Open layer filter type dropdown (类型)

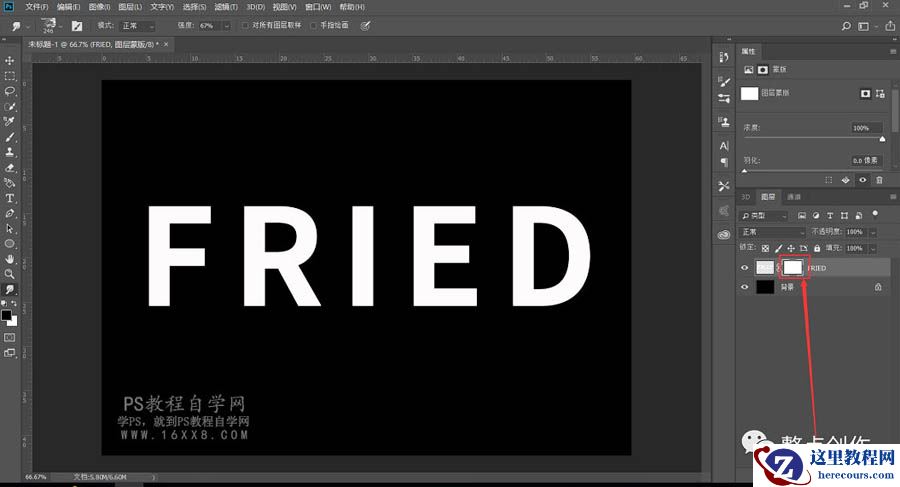coord(764,215)
